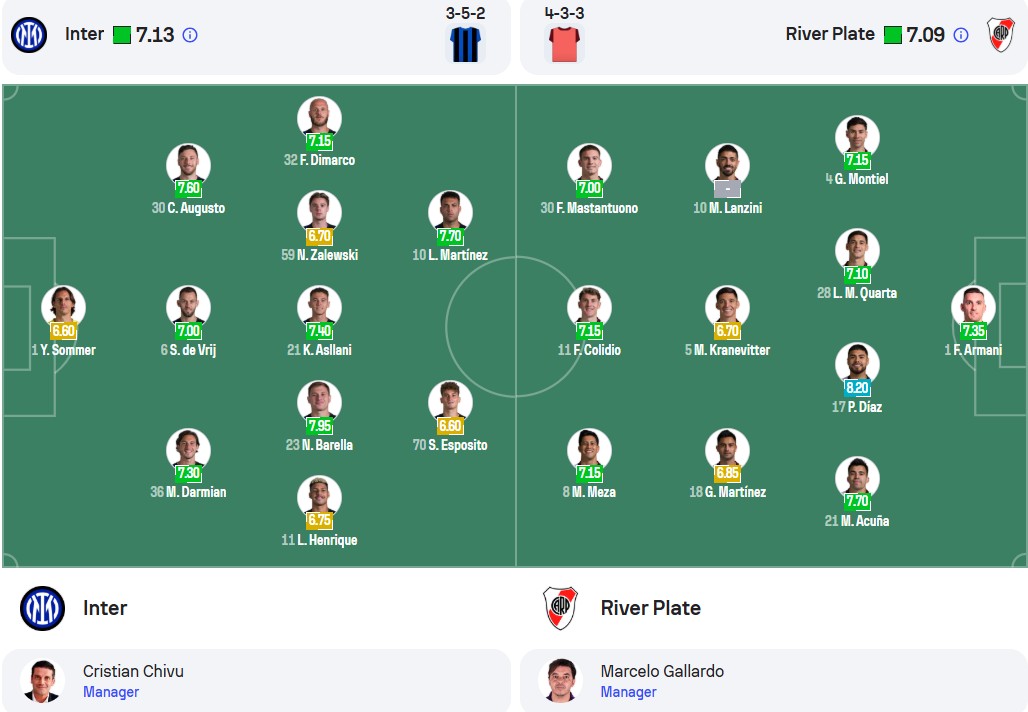Click the Inter 7.13 team rating badge
Screen dimensions: 1028x712
coord(144,35)
